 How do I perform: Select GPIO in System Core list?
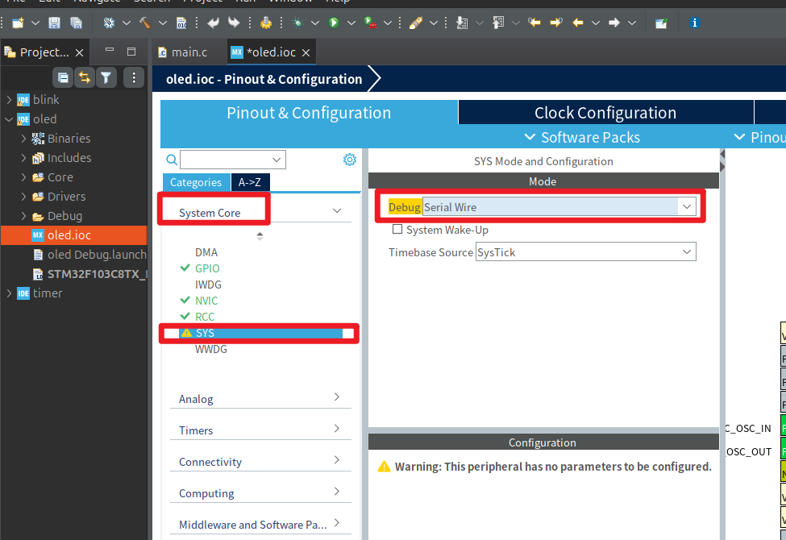[x=207, y=269]
